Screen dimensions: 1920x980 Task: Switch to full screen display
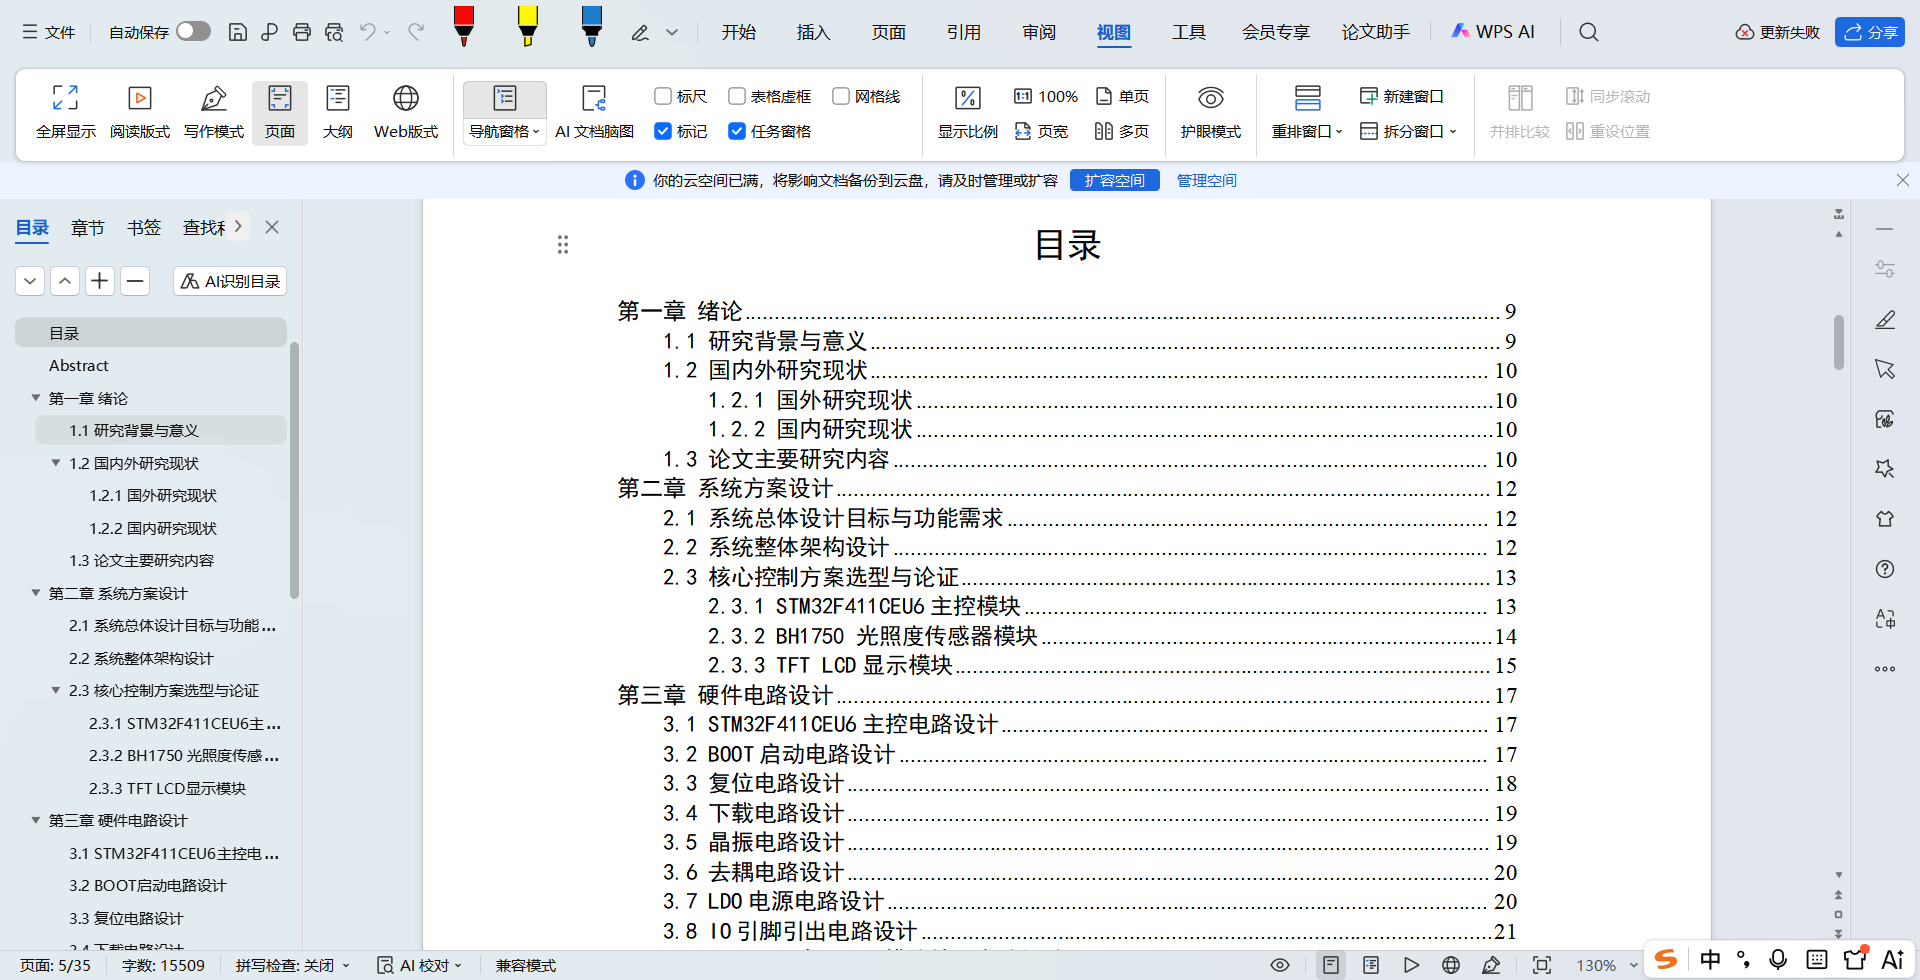(x=66, y=111)
